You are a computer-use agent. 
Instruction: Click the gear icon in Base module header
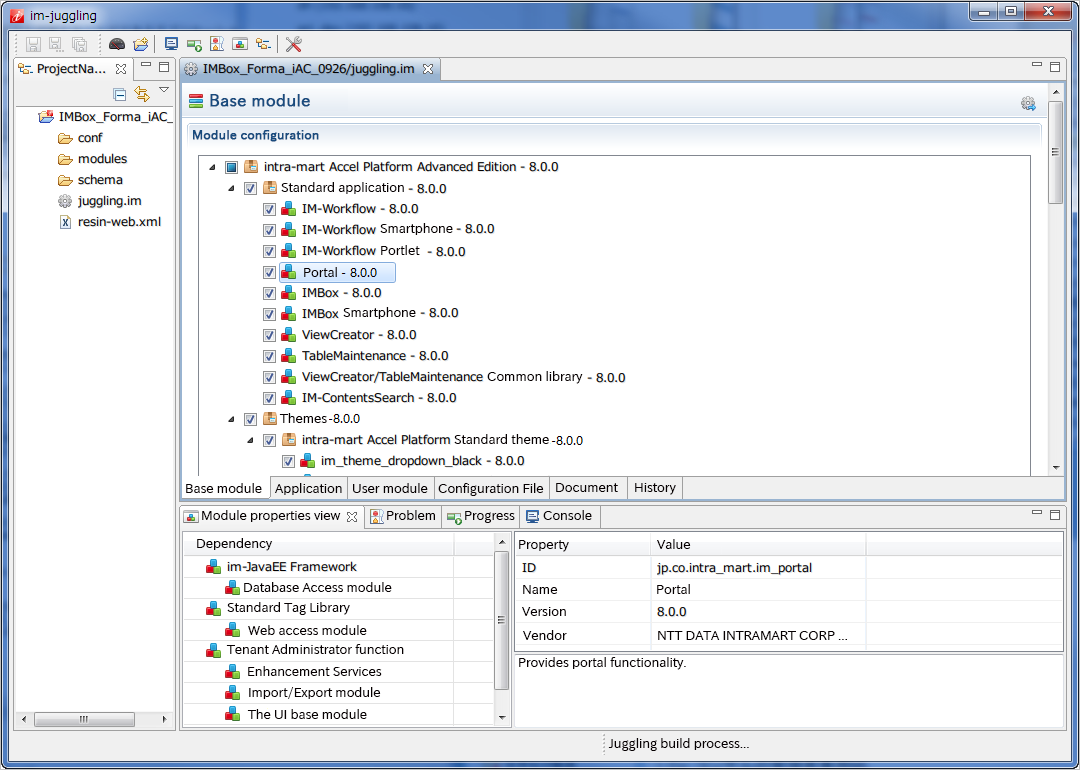1028,103
